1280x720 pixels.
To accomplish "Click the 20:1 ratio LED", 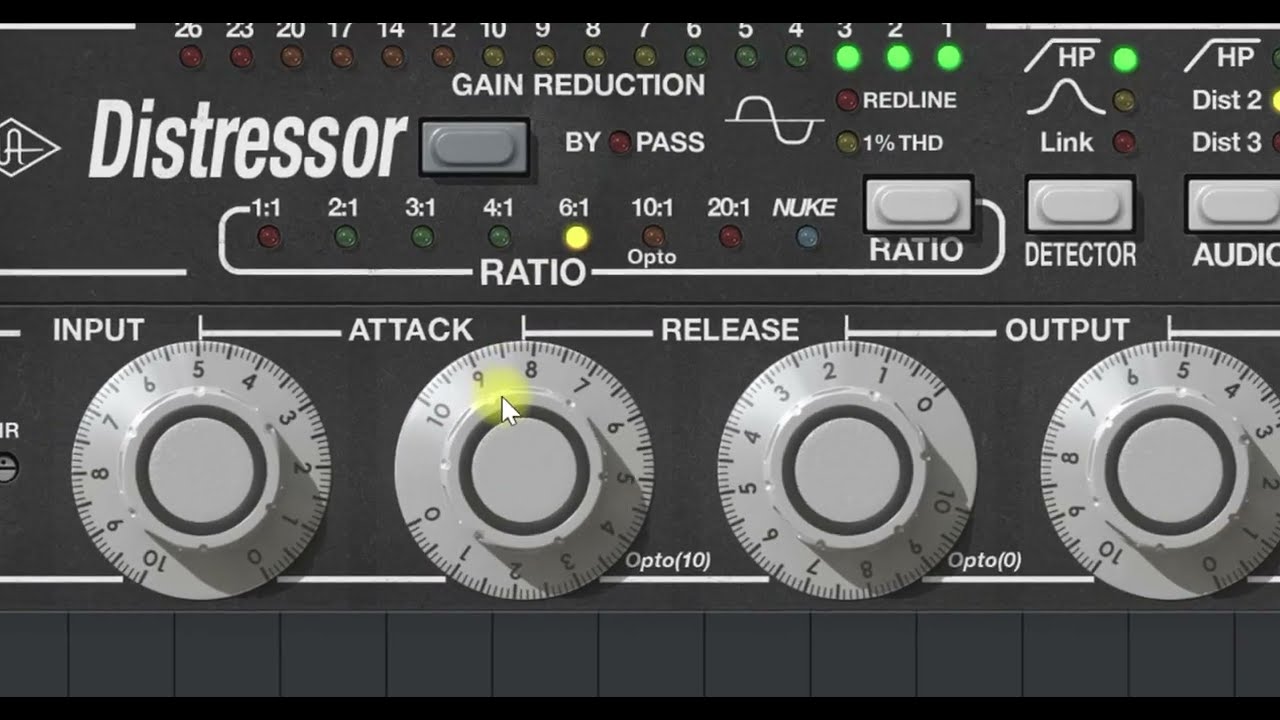I will (x=730, y=237).
